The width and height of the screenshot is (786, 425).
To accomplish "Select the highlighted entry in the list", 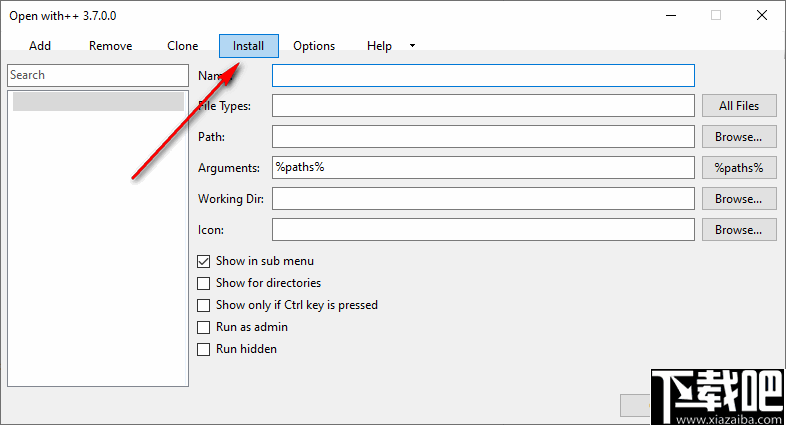I will 98,101.
